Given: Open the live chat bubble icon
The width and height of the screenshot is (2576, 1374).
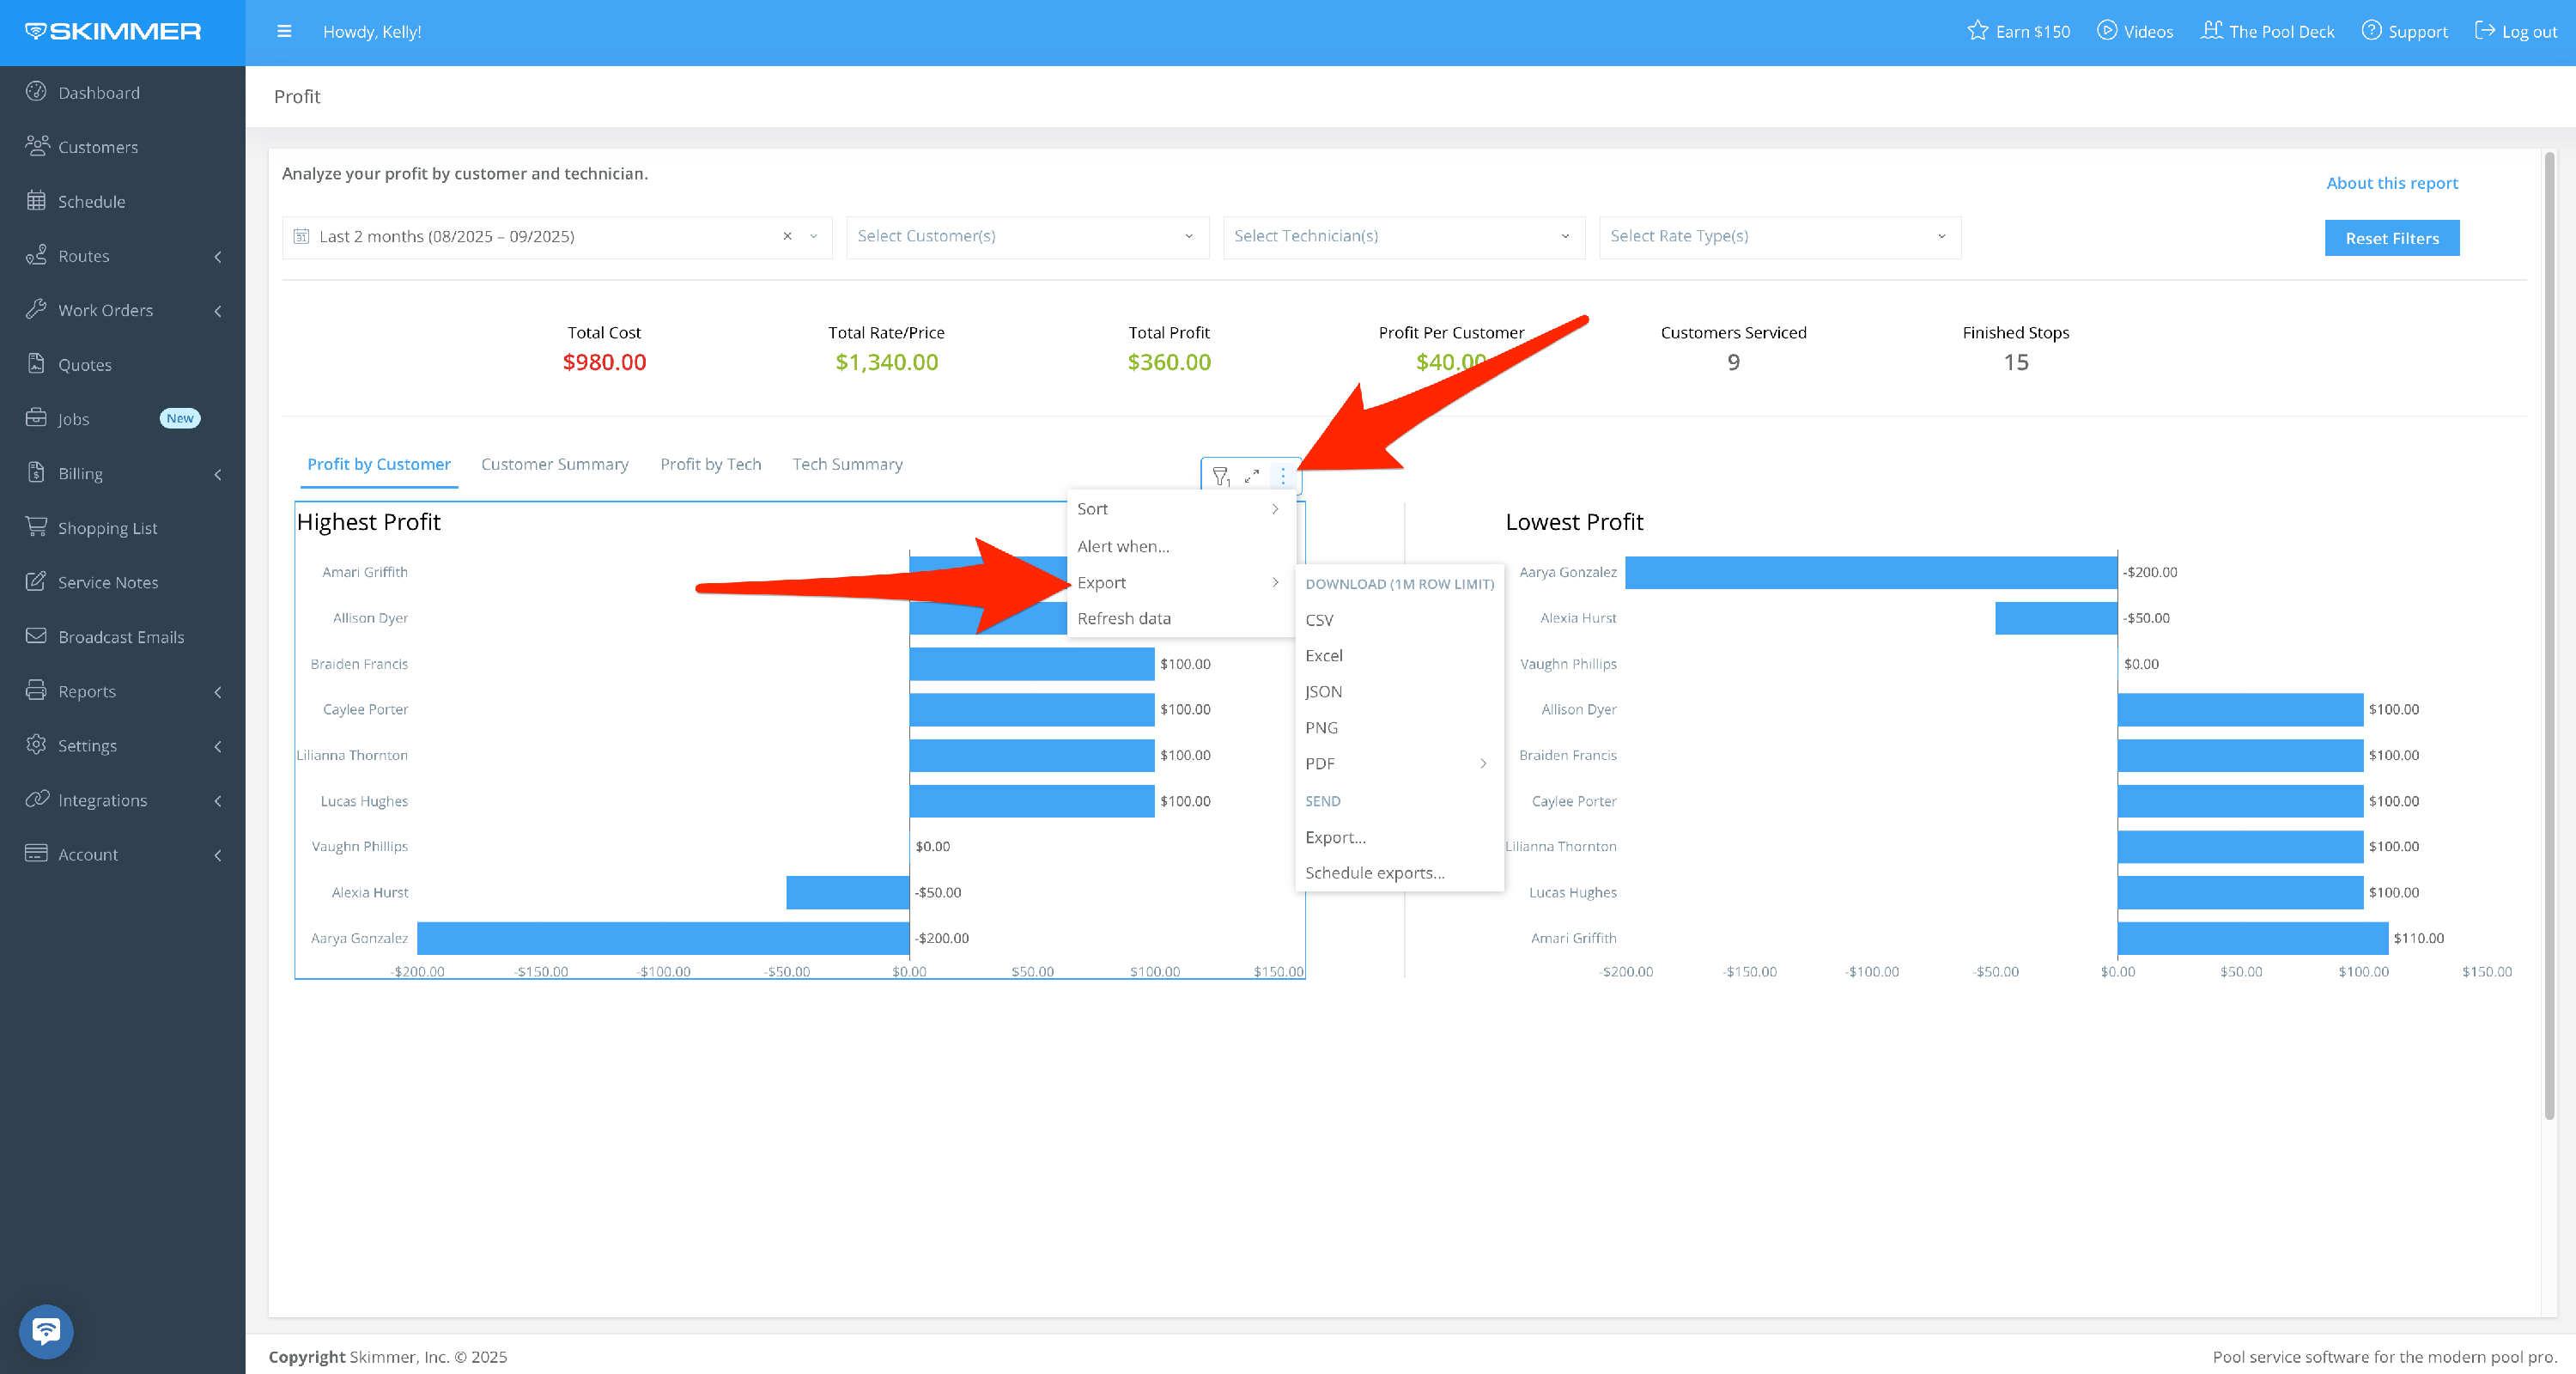Looking at the screenshot, I should [x=46, y=1331].
